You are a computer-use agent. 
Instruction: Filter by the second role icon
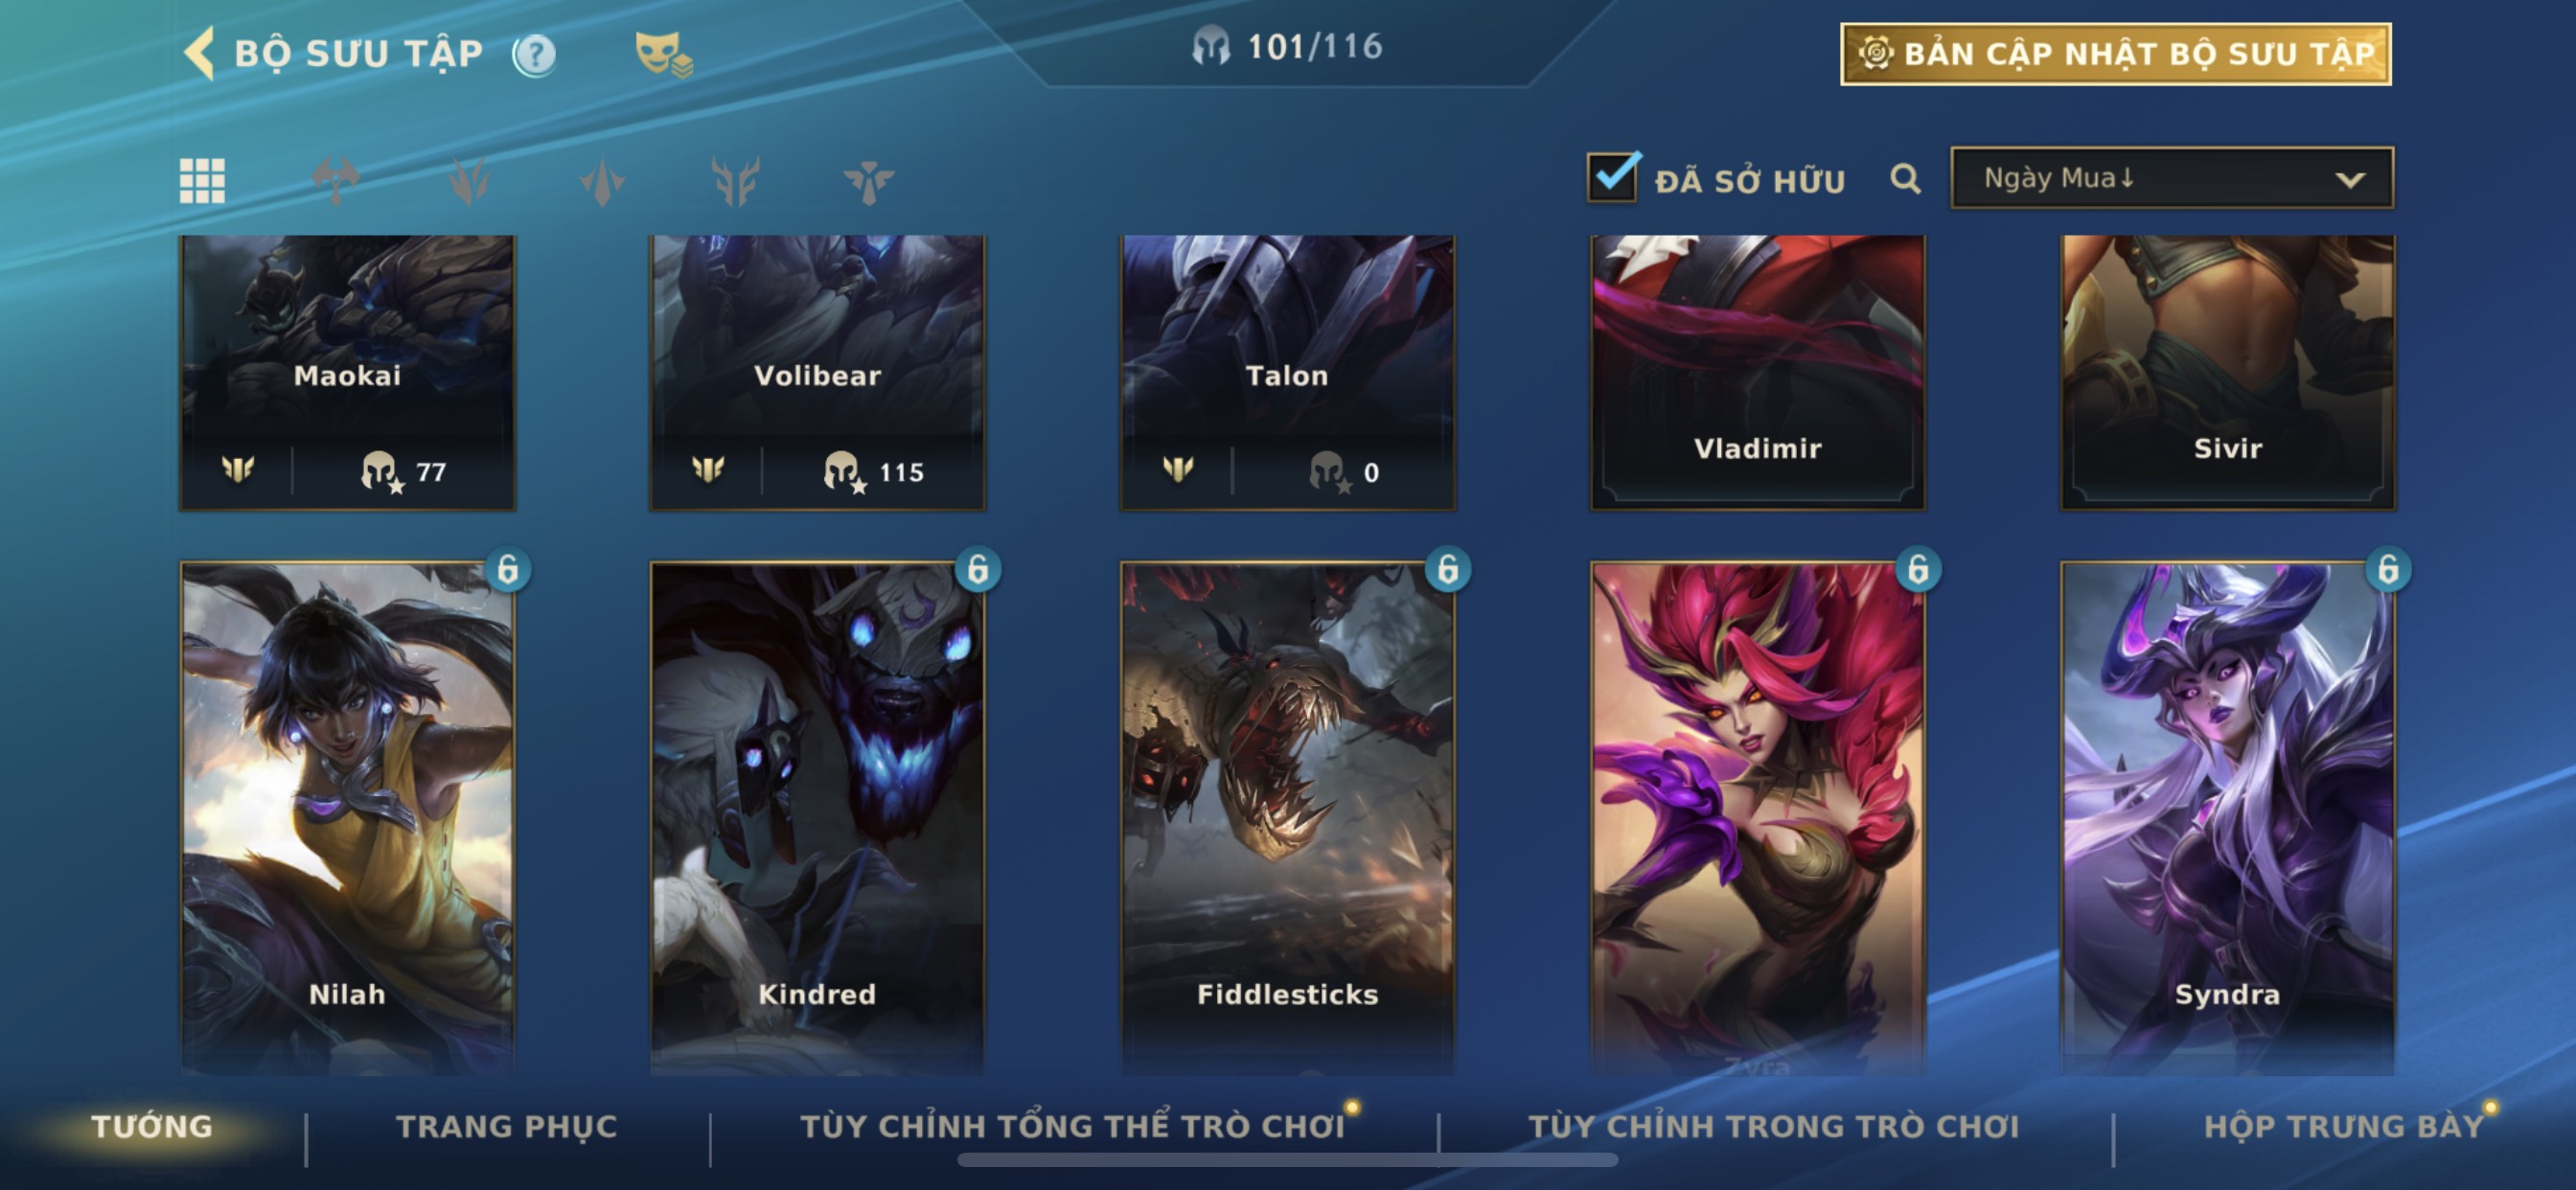[x=469, y=181]
